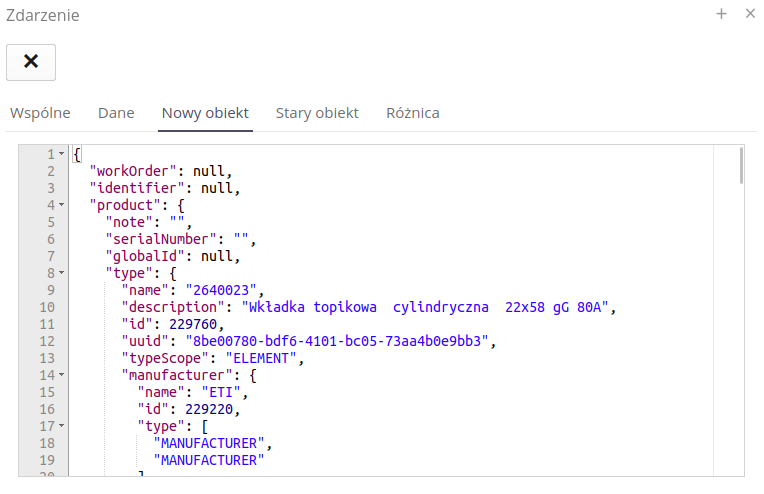Click the X button below the Zdarzenie title
764x494 pixels.
pyautogui.click(x=31, y=62)
